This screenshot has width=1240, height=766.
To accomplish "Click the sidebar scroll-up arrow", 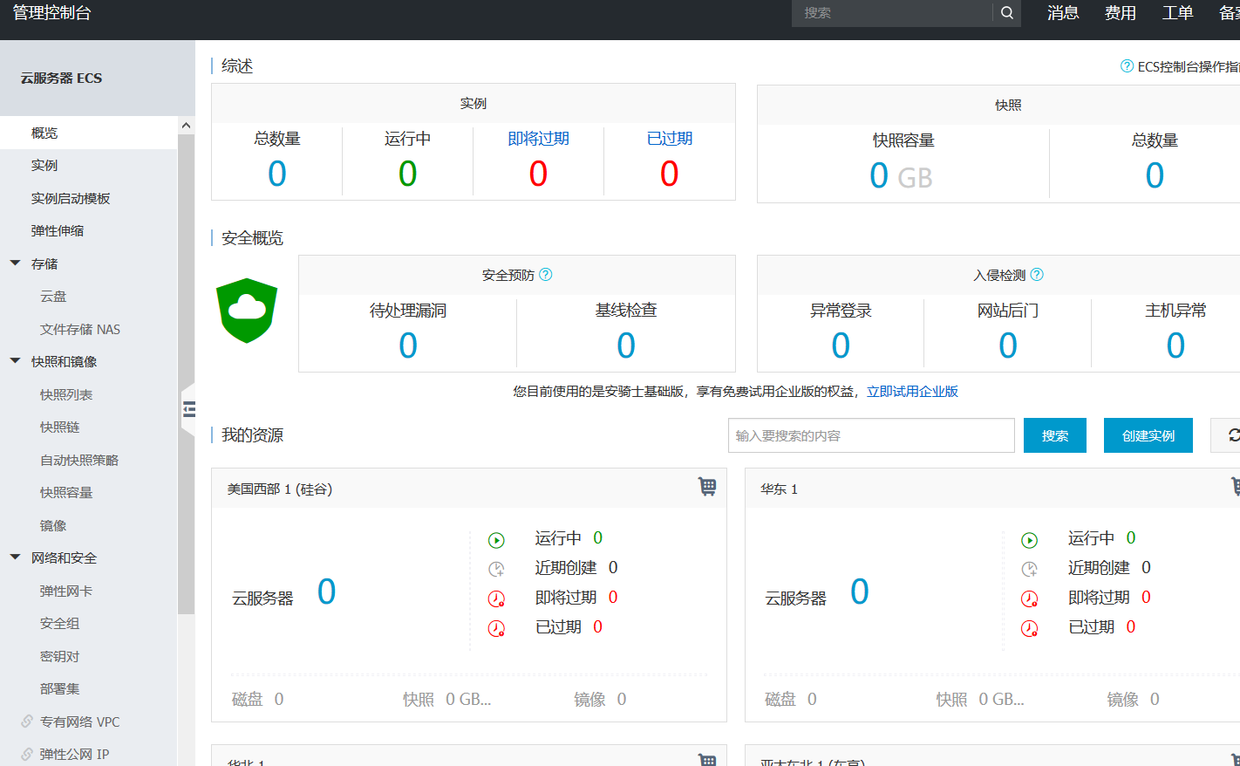I will 186,125.
